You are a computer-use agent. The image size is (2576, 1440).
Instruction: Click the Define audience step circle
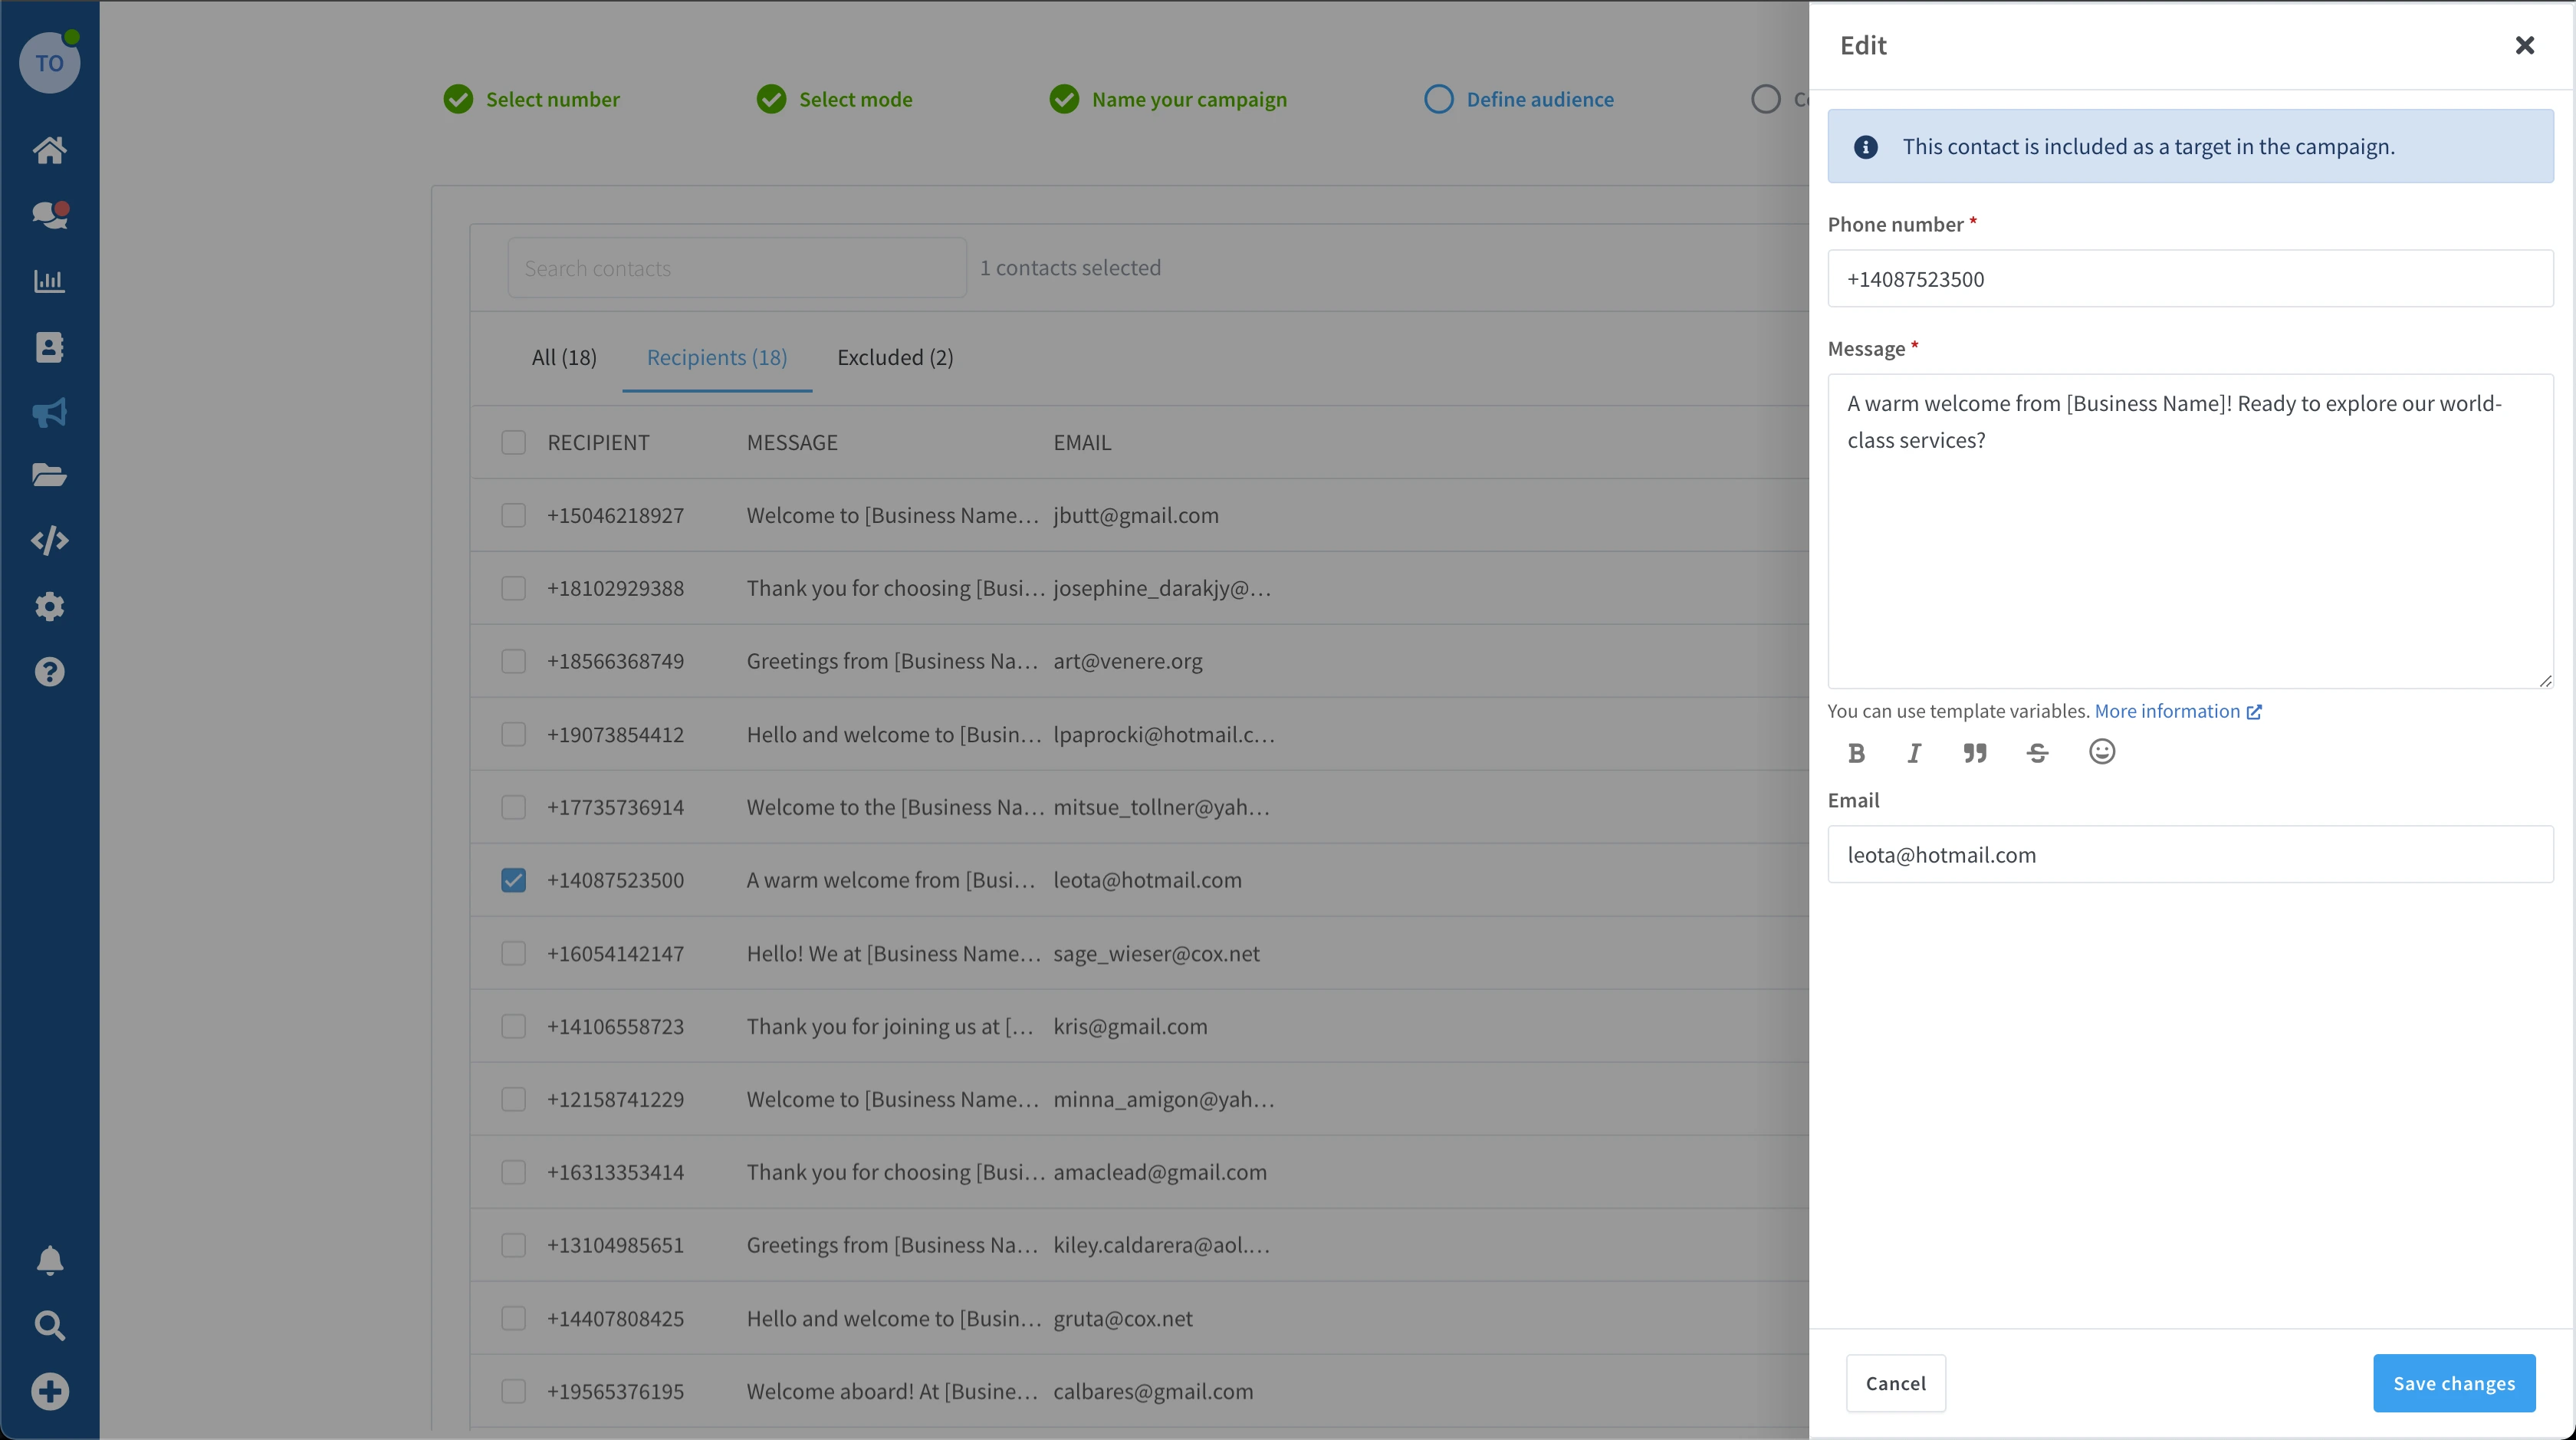coord(1438,99)
